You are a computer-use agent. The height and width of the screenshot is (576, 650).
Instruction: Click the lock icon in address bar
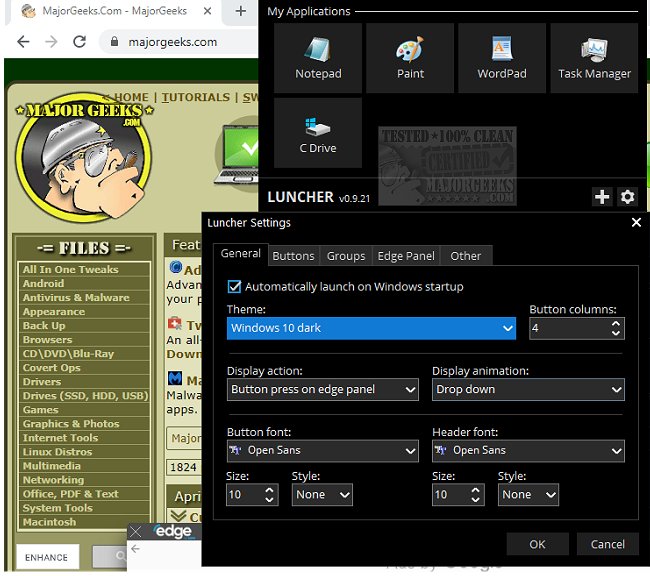pos(114,41)
